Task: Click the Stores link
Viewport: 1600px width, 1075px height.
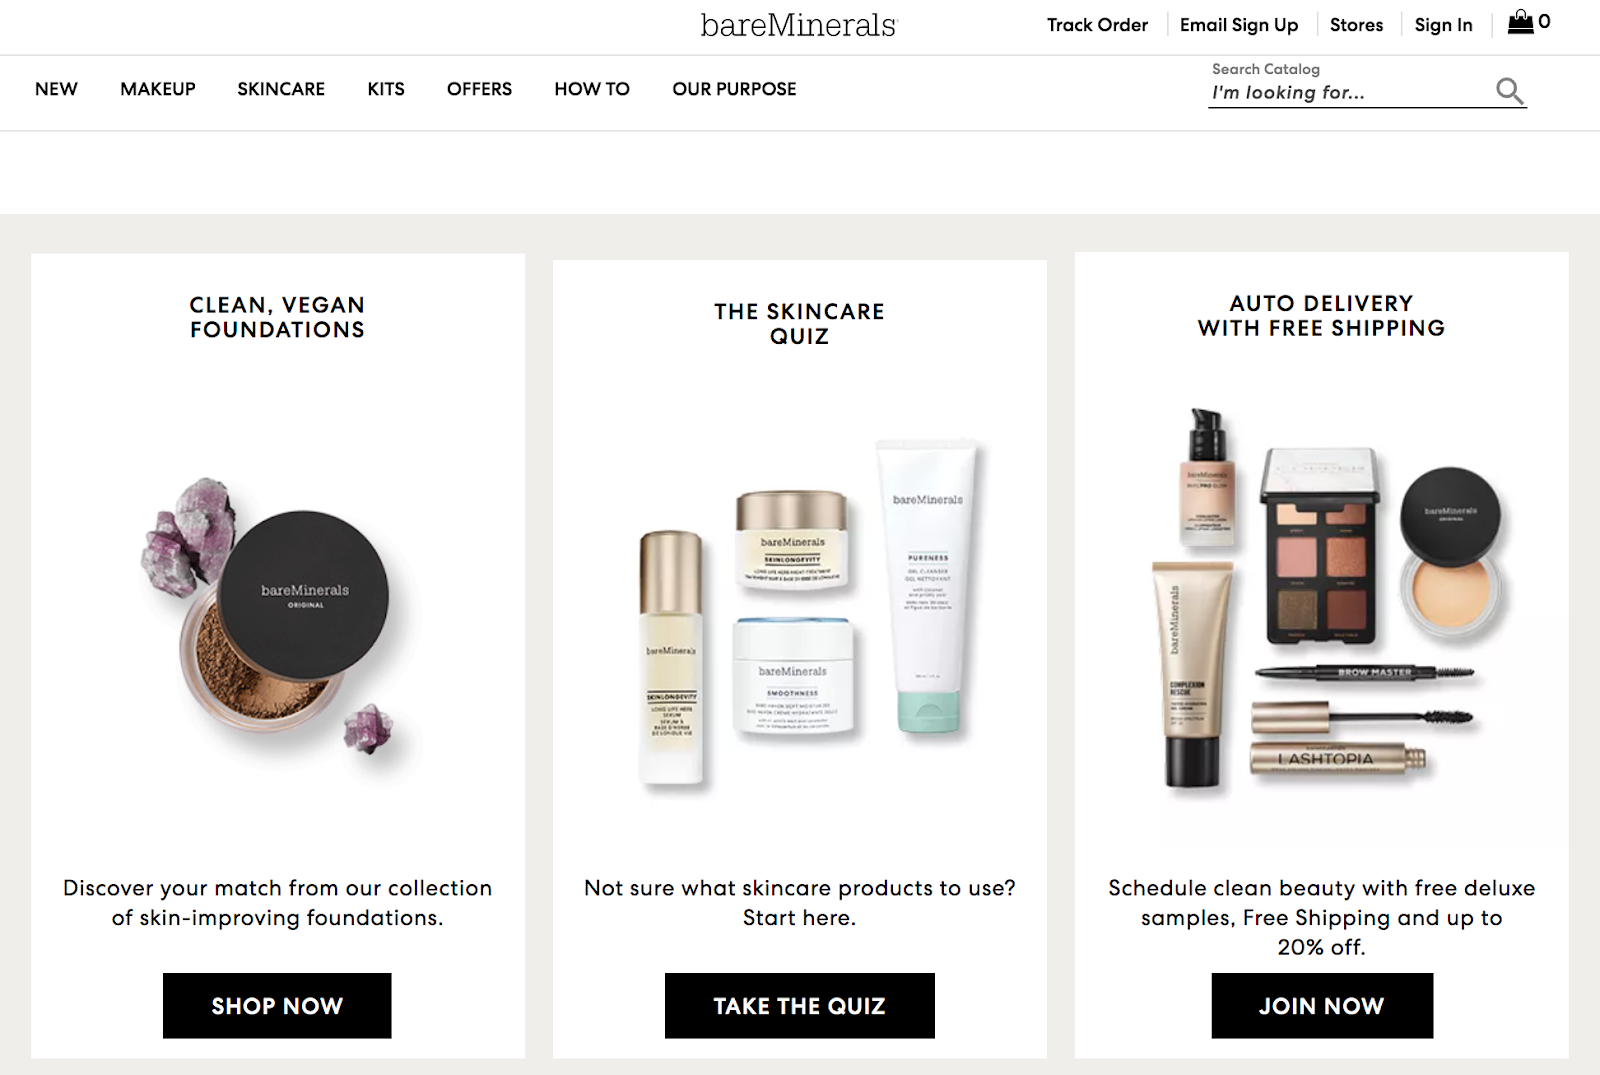Action: point(1356,25)
